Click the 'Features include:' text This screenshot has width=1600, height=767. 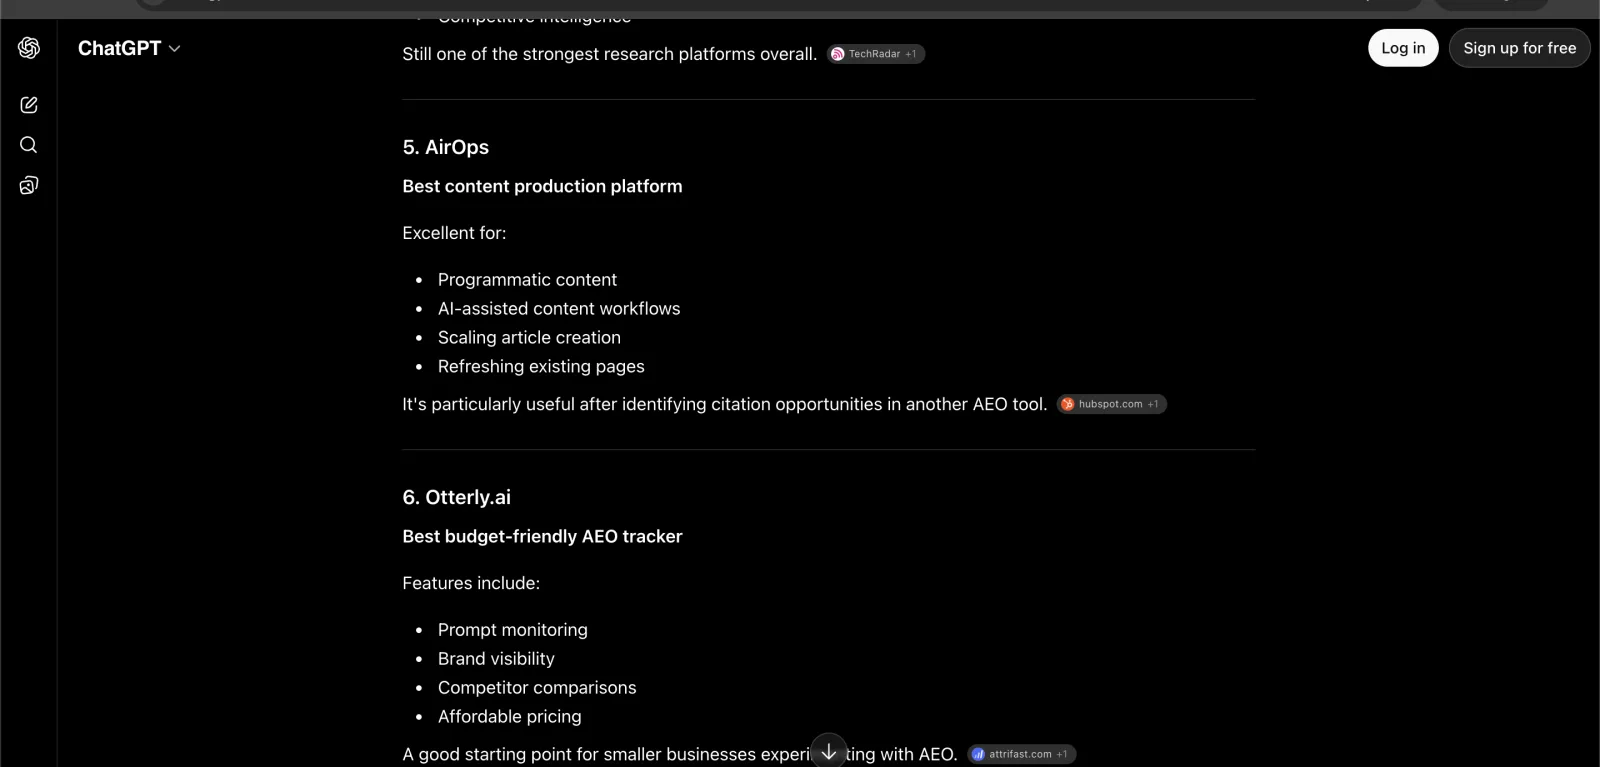[471, 583]
